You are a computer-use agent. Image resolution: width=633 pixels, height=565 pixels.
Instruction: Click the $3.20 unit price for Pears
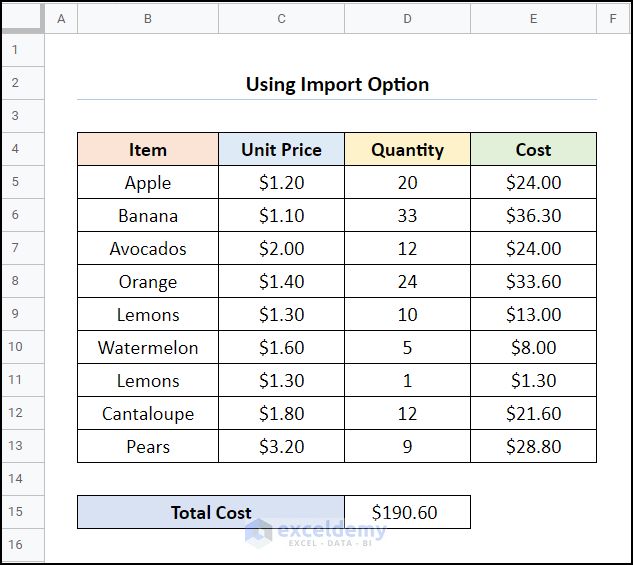click(x=281, y=447)
